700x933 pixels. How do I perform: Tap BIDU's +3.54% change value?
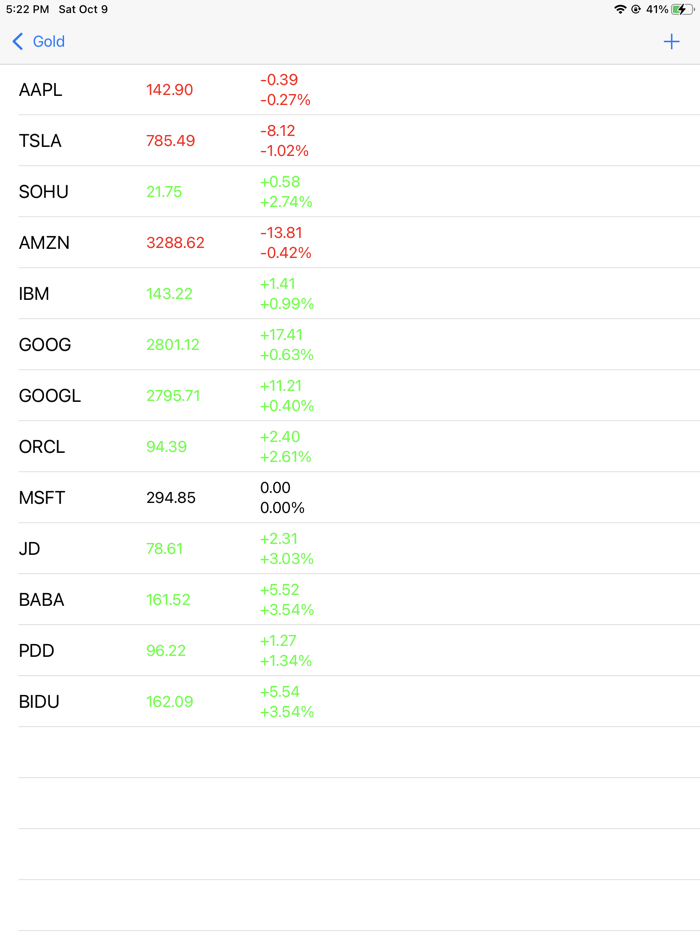287,711
